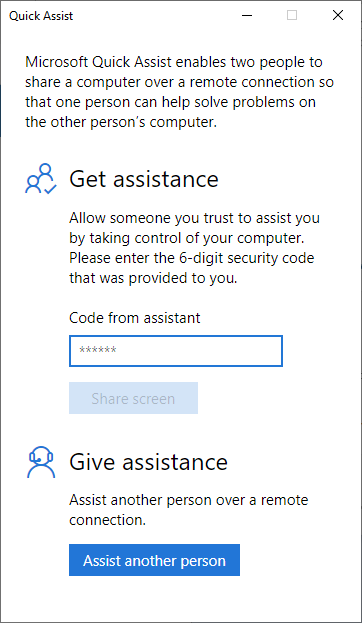Click the Get assistance people icon

[41, 178]
